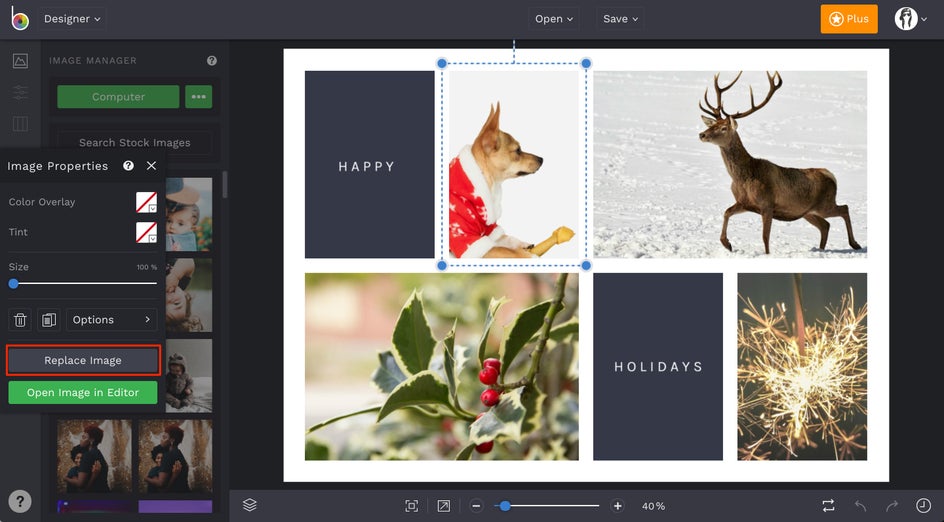Open the Layers panel icon
The image size is (944, 522).
pyautogui.click(x=250, y=505)
